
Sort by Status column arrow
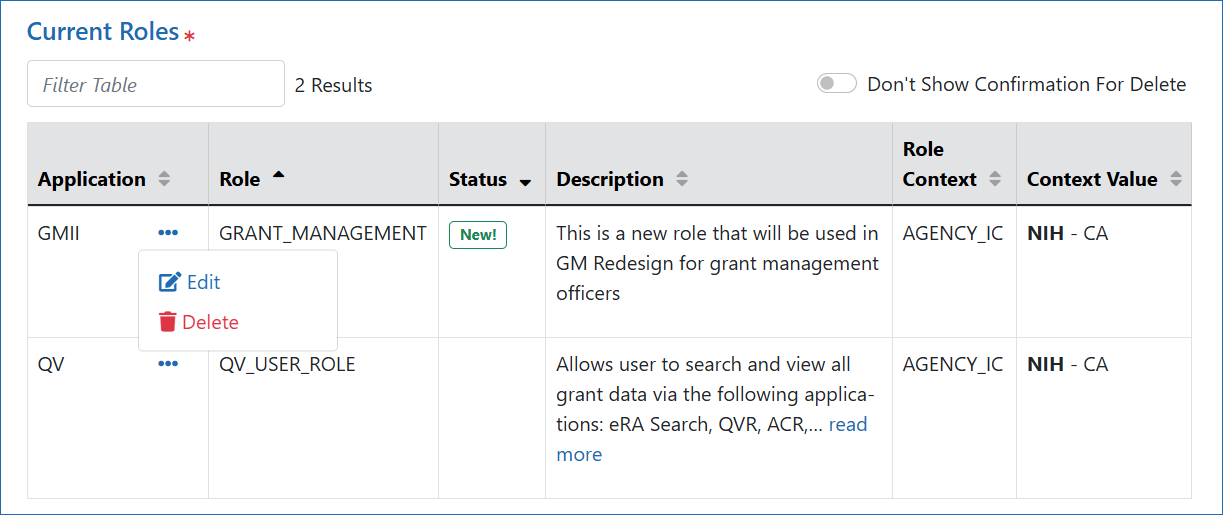(x=525, y=182)
